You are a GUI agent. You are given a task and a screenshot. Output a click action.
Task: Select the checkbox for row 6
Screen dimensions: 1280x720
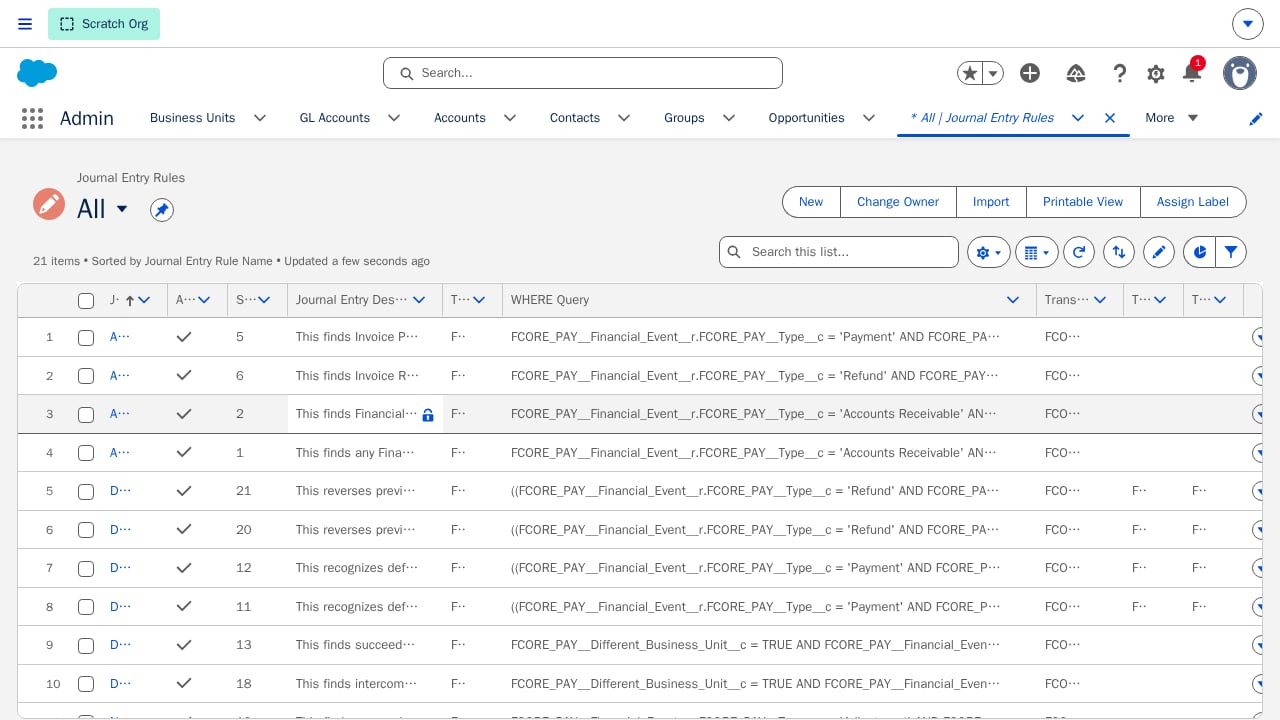click(86, 530)
